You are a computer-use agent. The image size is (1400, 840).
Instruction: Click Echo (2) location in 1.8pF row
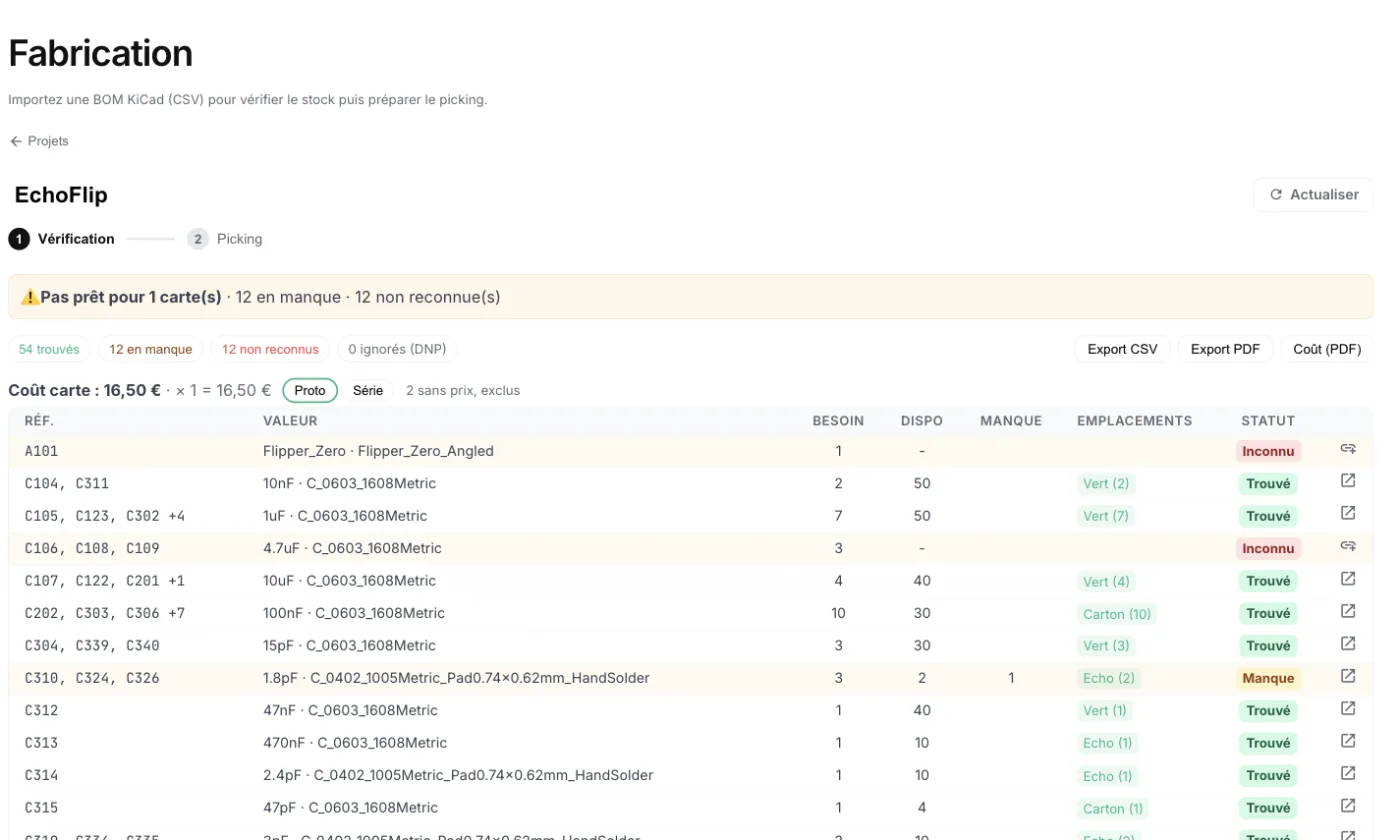[1109, 678]
